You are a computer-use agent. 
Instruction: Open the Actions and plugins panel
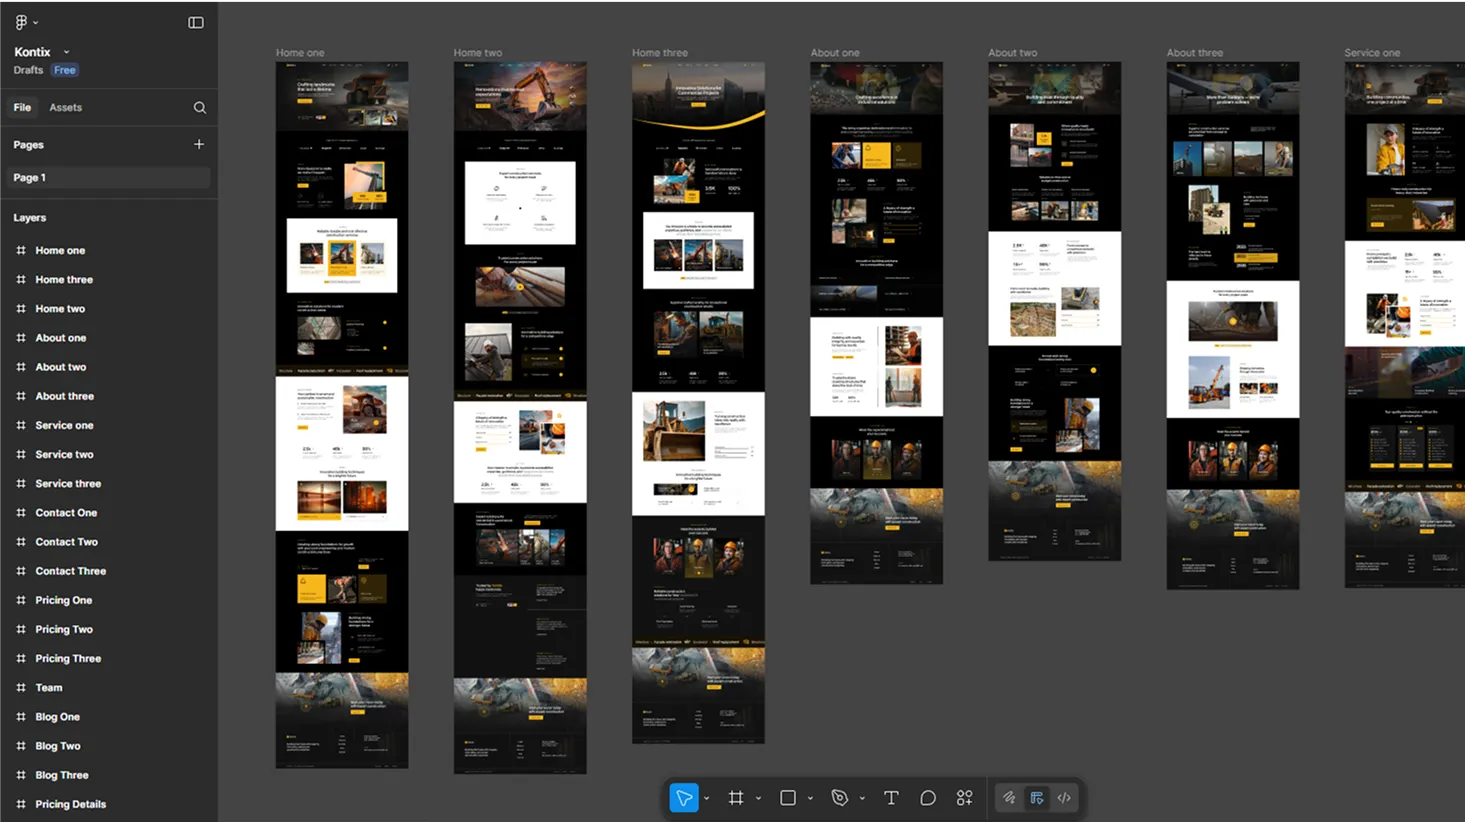click(963, 797)
